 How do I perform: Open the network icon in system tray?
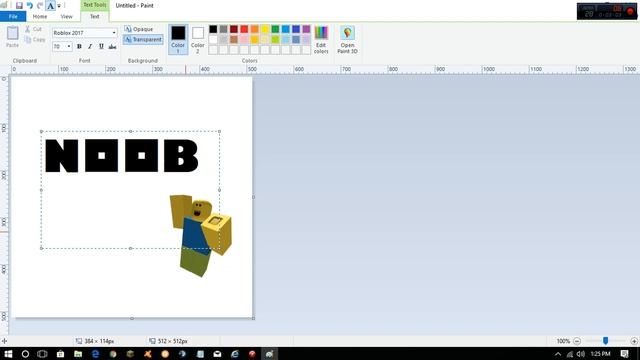[x=570, y=354]
